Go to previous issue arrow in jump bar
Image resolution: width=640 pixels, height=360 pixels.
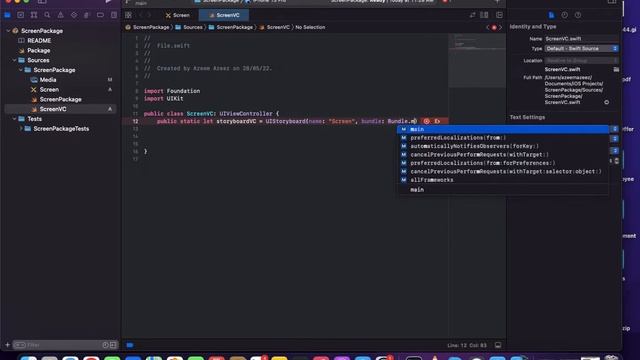coord(487,27)
